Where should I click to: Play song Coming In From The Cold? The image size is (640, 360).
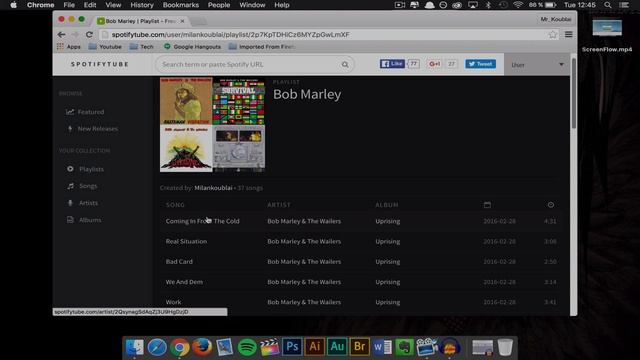point(202,221)
